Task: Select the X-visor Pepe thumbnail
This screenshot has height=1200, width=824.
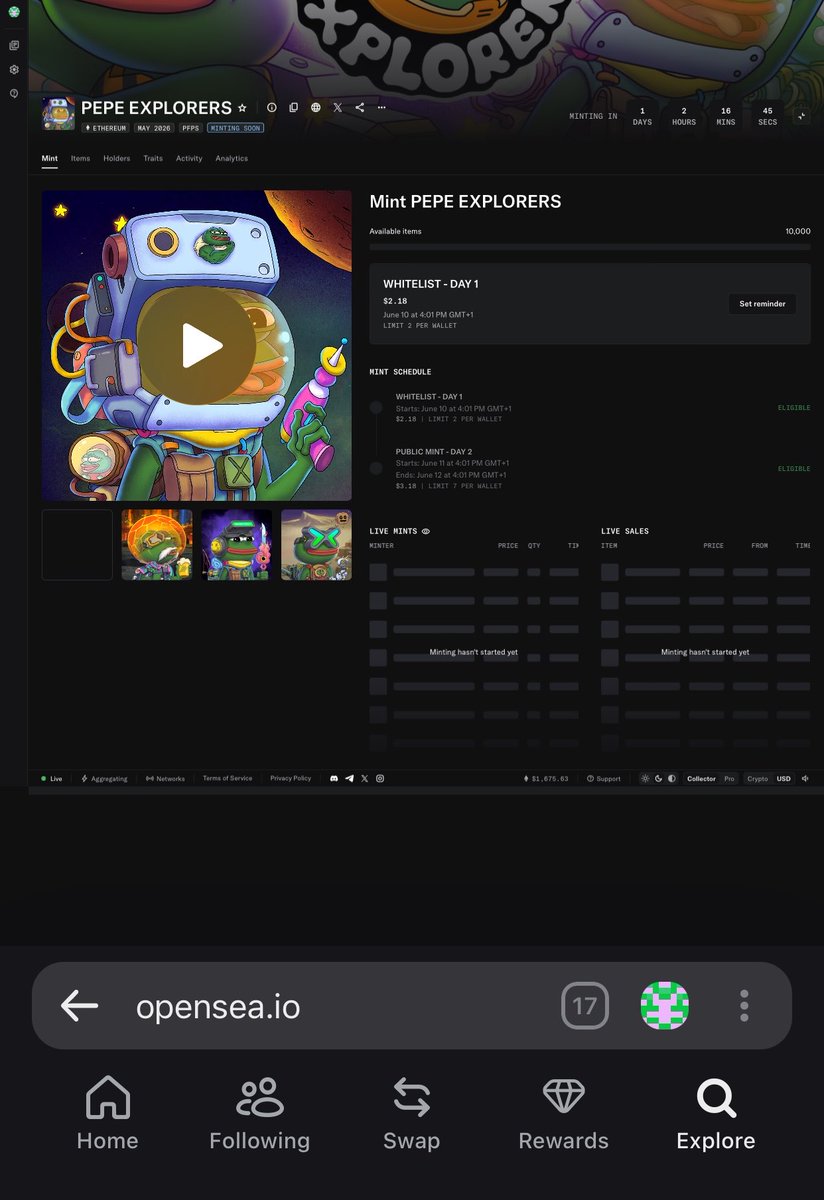Action: 316,545
